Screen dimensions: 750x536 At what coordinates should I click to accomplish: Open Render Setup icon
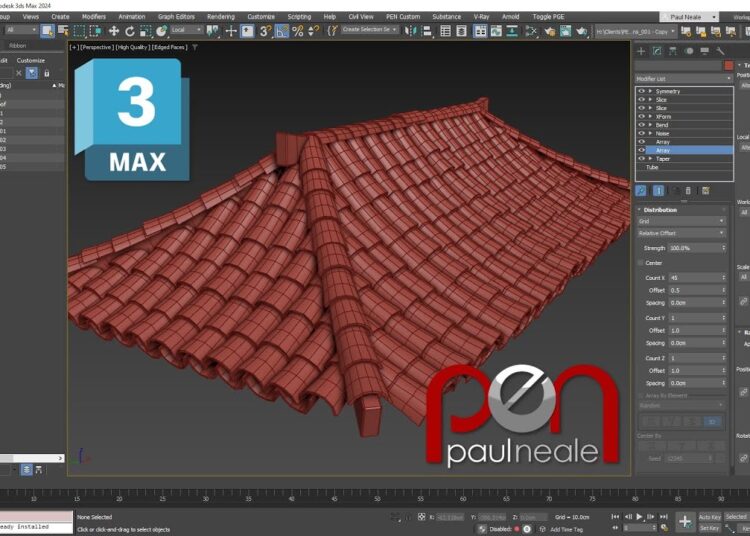tap(550, 31)
